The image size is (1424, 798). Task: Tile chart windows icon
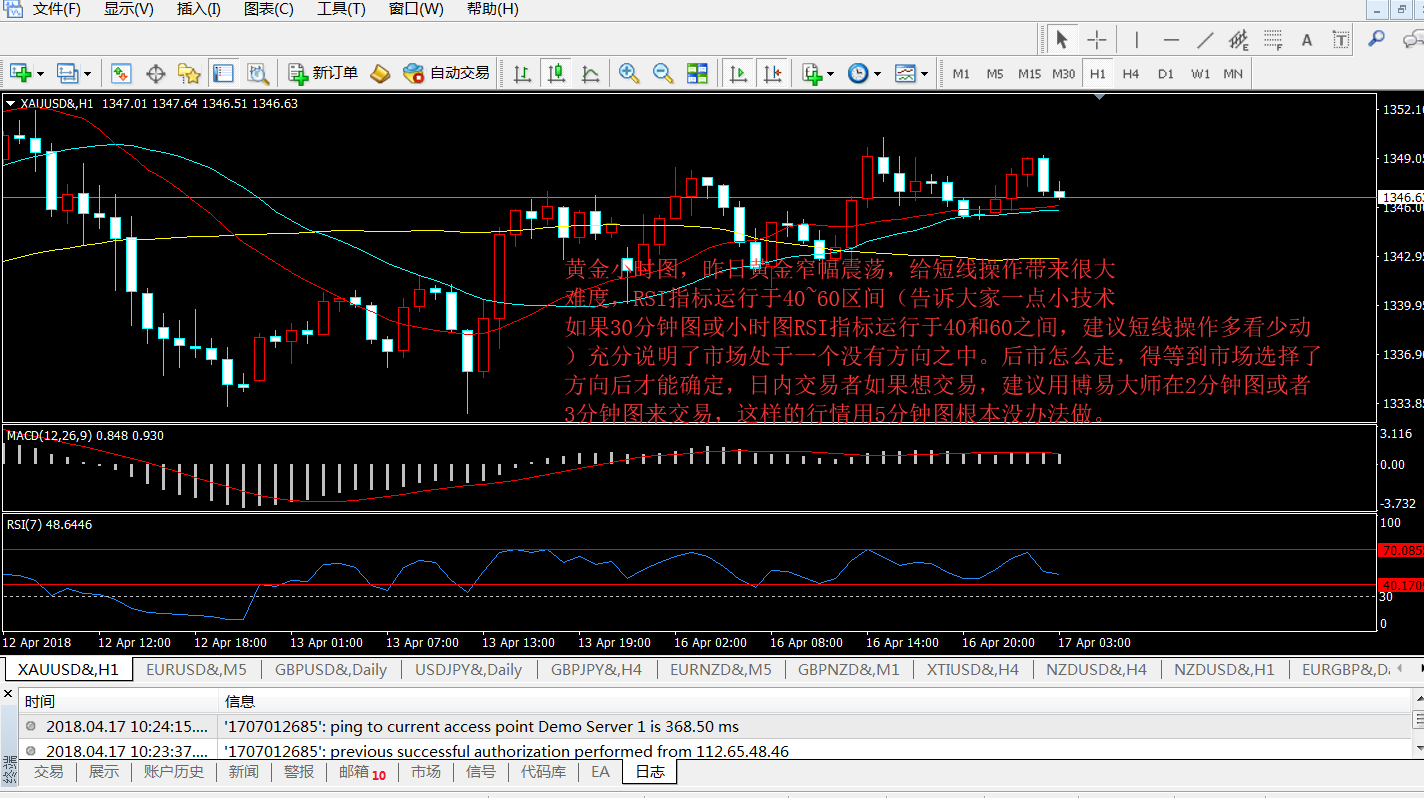(697, 73)
